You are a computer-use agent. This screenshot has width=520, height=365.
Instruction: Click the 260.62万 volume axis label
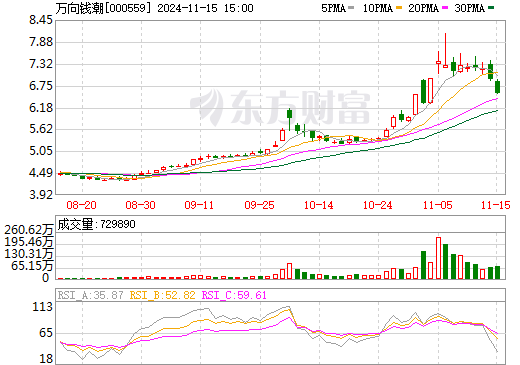coord(29,230)
